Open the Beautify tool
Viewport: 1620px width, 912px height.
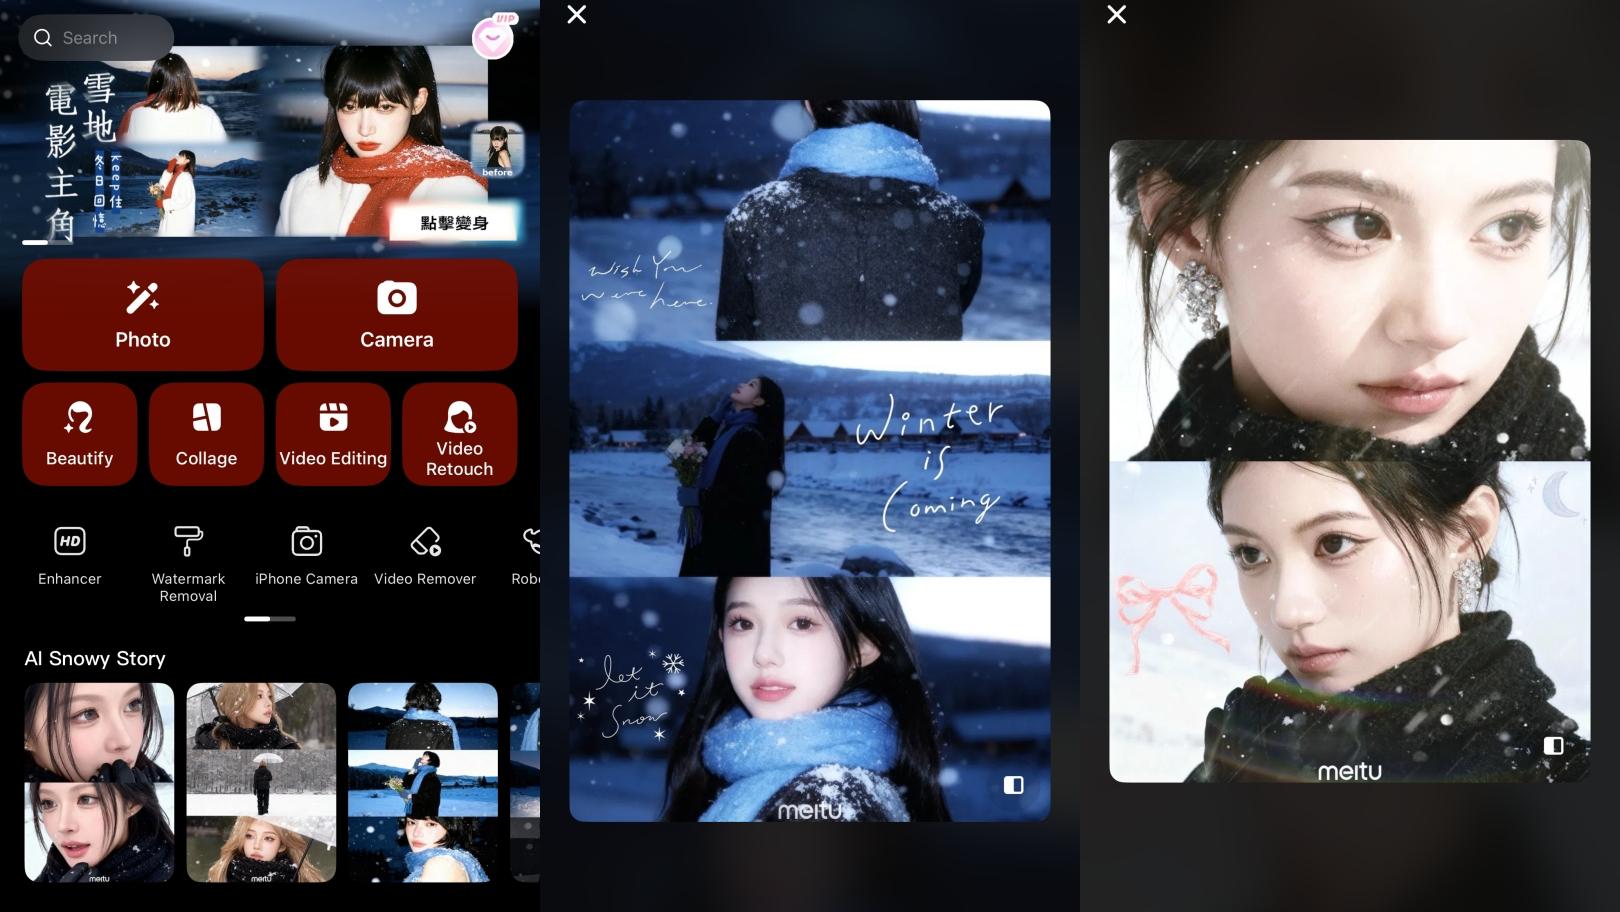pos(79,434)
